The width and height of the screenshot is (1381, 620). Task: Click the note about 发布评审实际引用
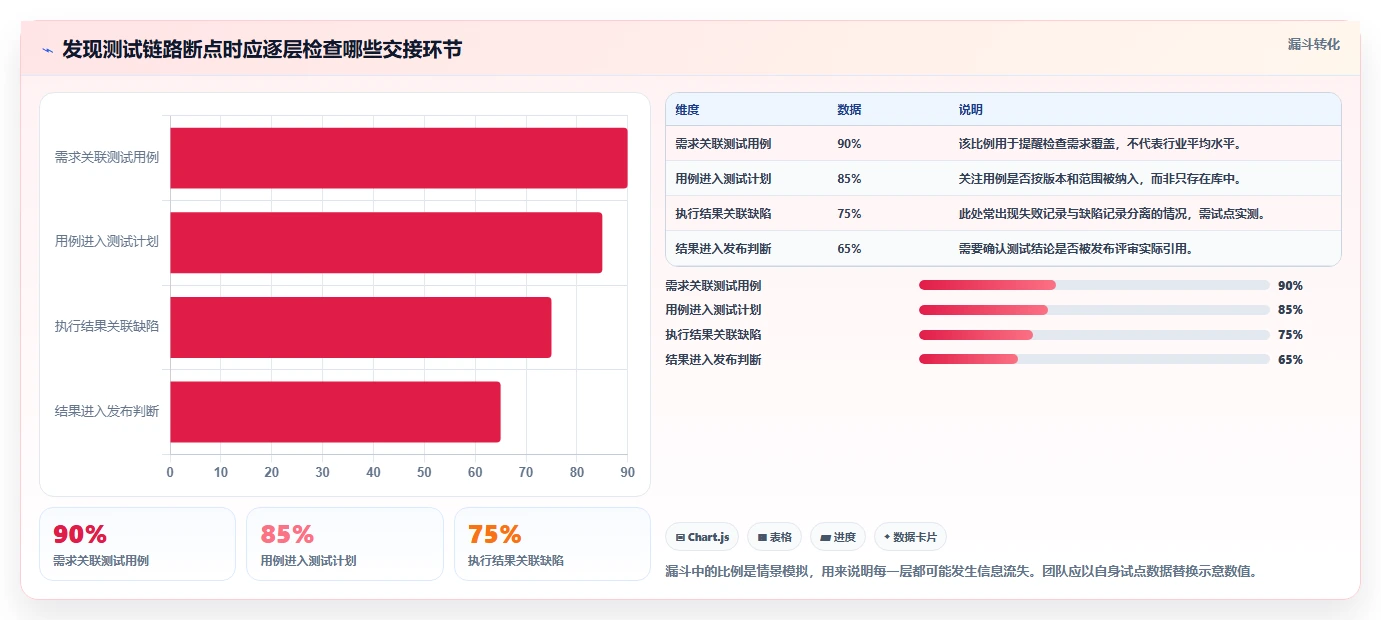[1075, 249]
